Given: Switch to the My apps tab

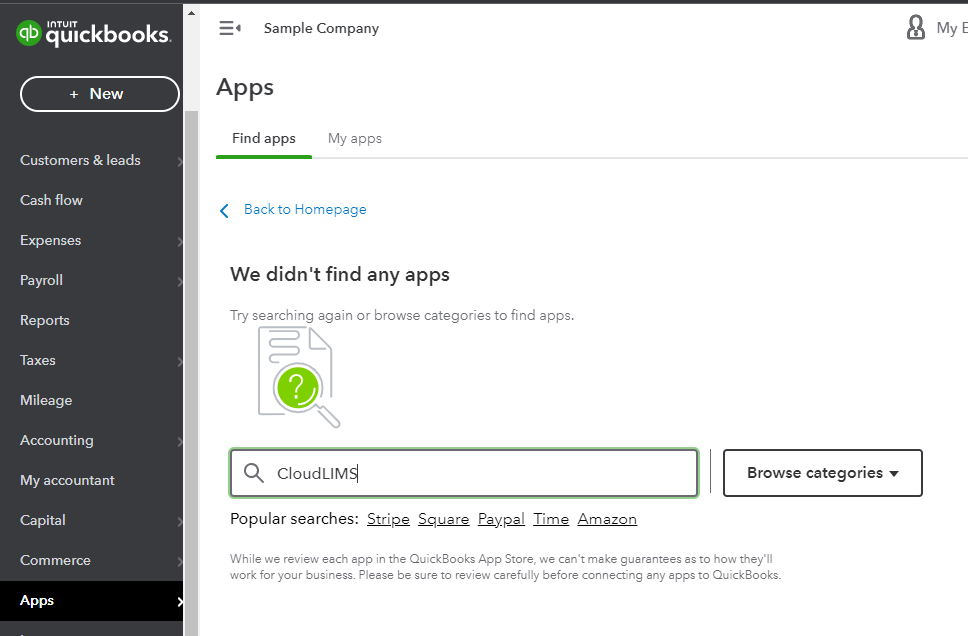Looking at the screenshot, I should pyautogui.click(x=354, y=138).
